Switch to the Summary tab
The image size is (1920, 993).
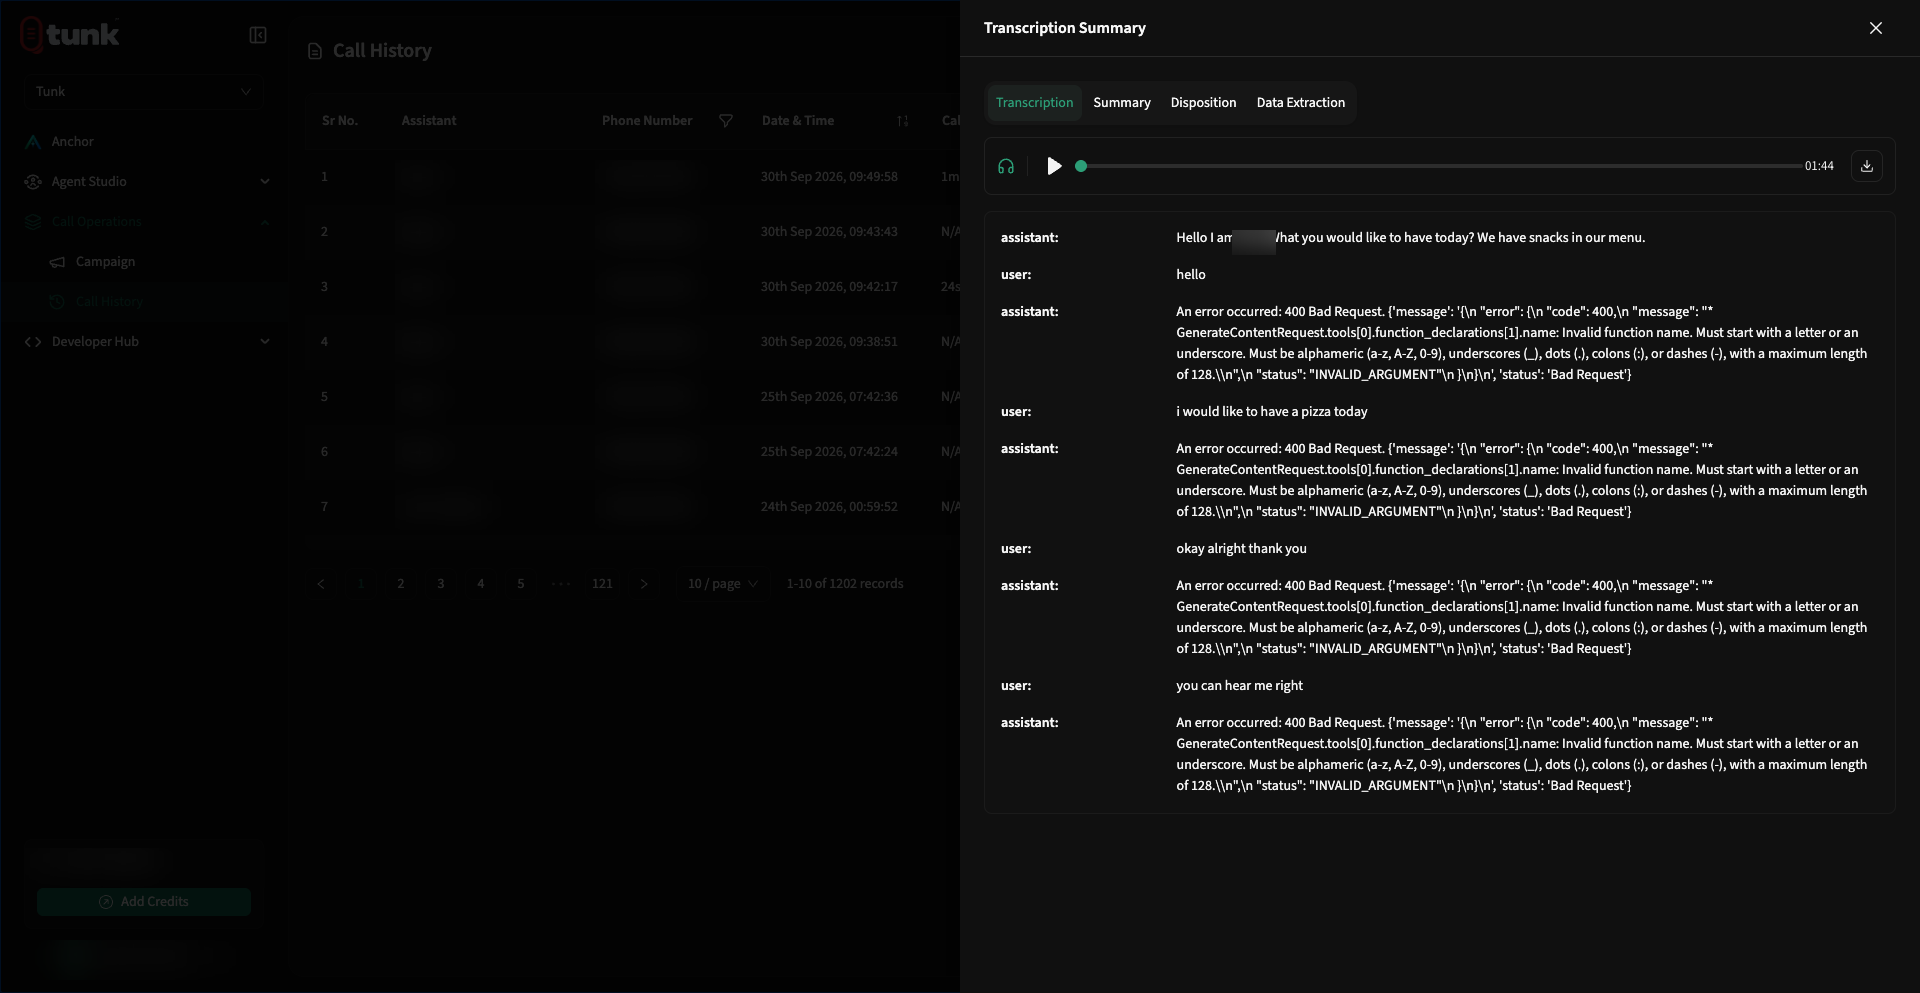[x=1121, y=103]
